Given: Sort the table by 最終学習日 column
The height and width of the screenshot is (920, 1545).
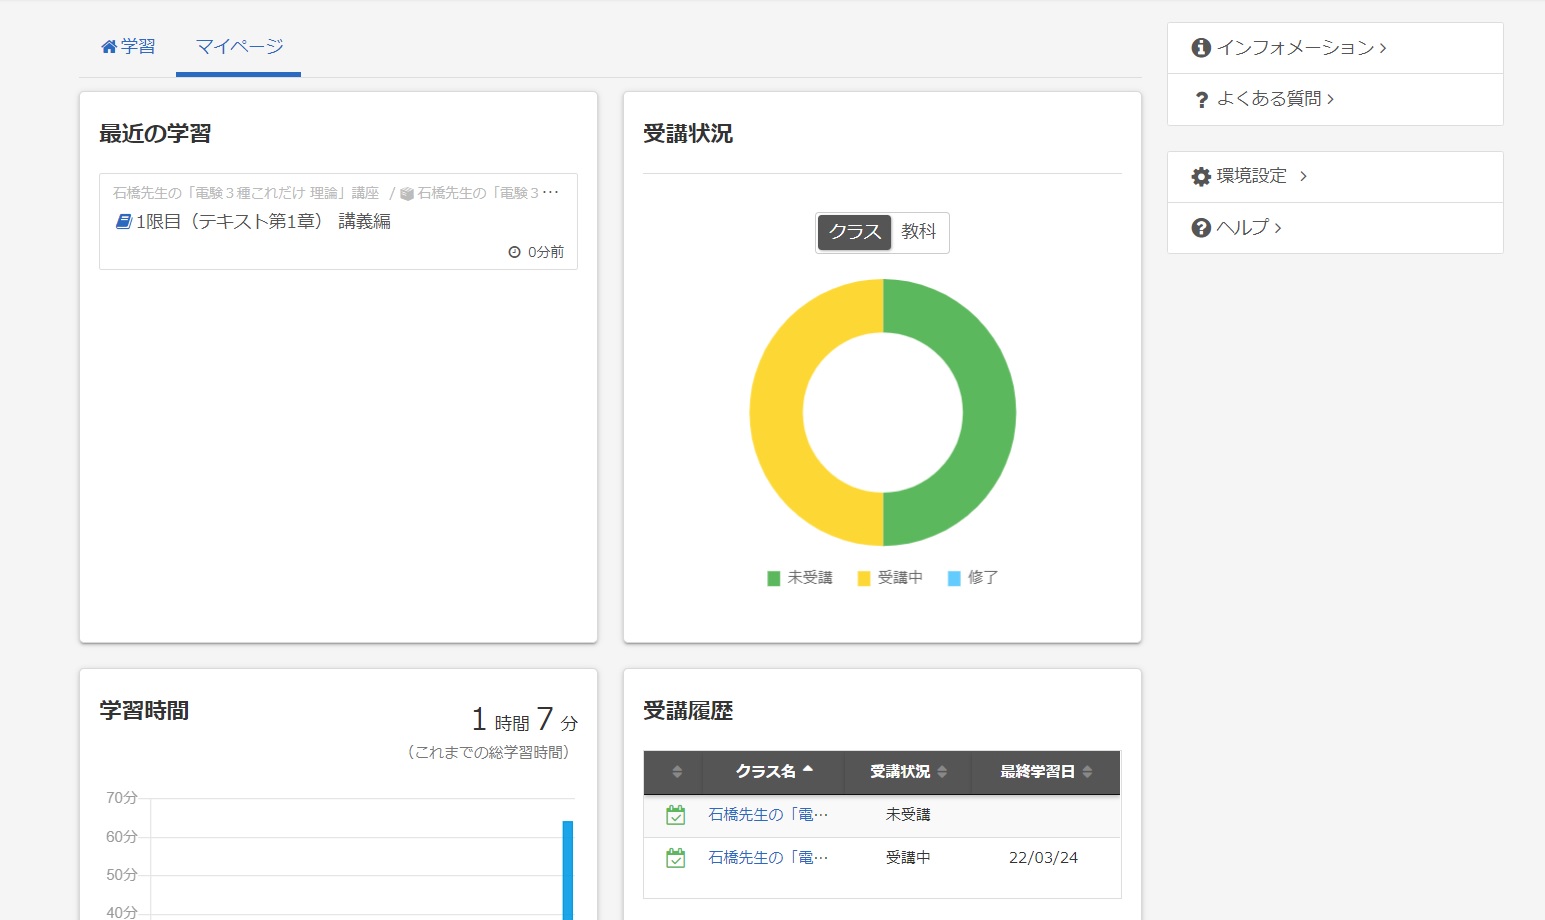Looking at the screenshot, I should coord(1046,772).
